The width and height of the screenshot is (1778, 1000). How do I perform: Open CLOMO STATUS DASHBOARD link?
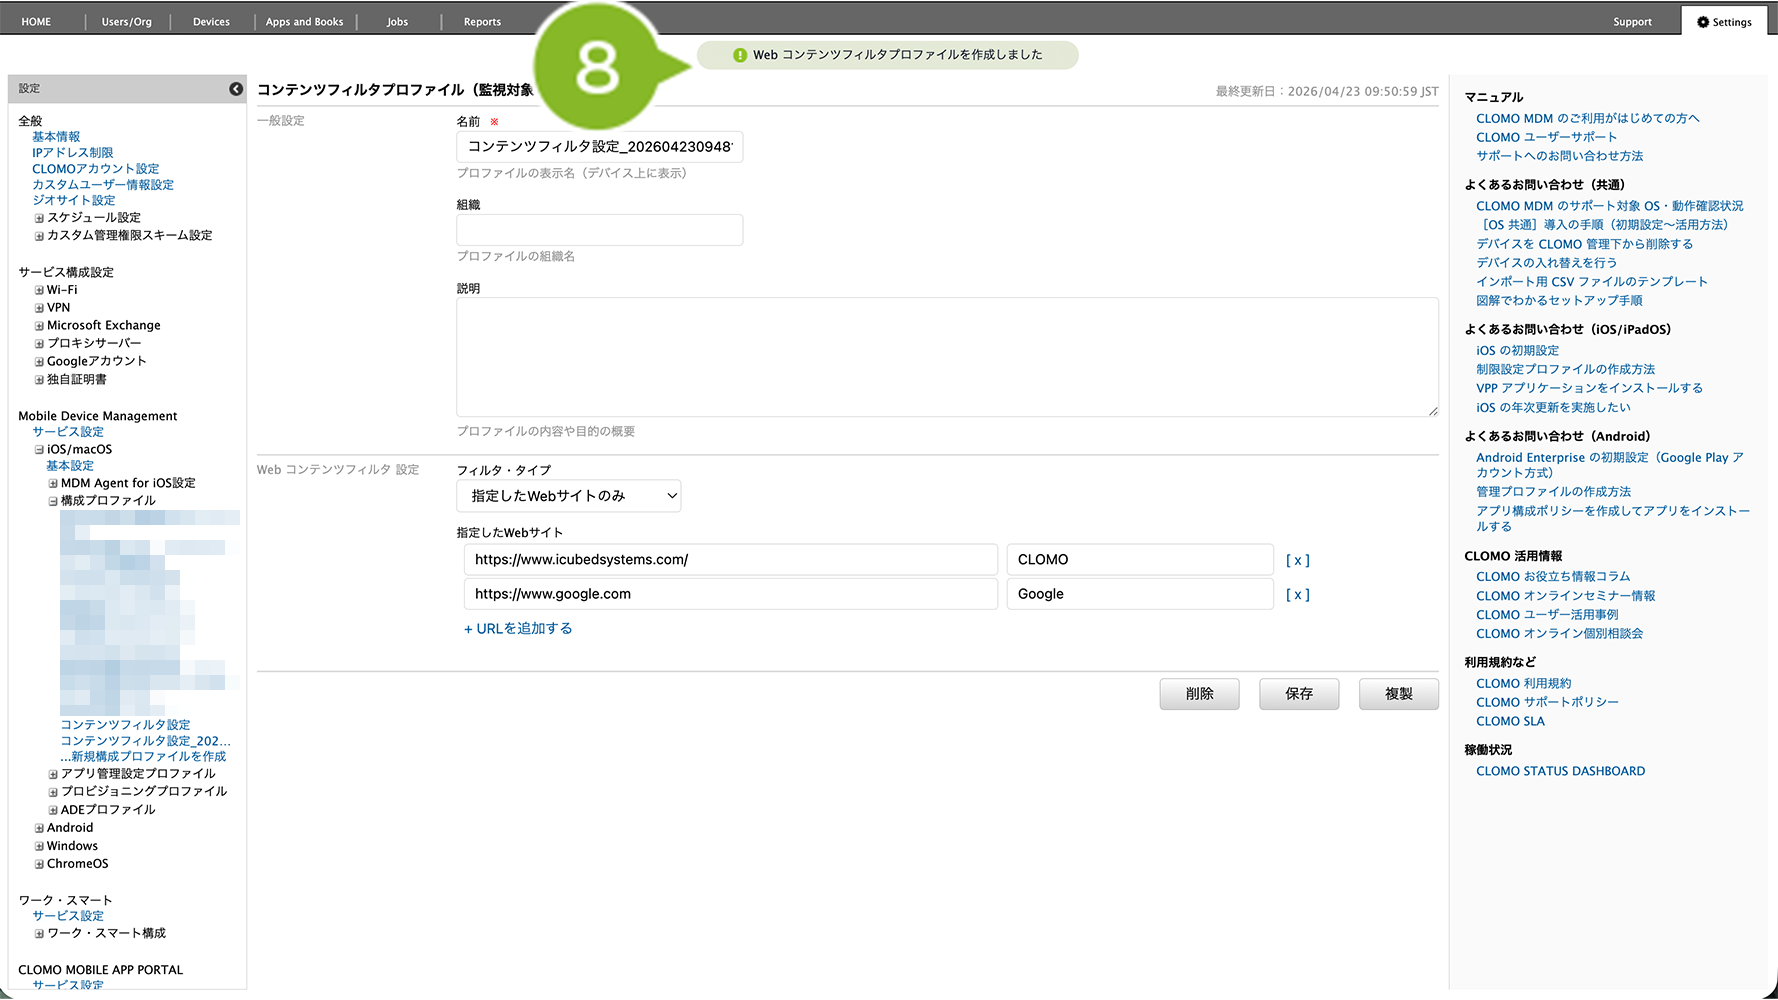coord(1560,771)
